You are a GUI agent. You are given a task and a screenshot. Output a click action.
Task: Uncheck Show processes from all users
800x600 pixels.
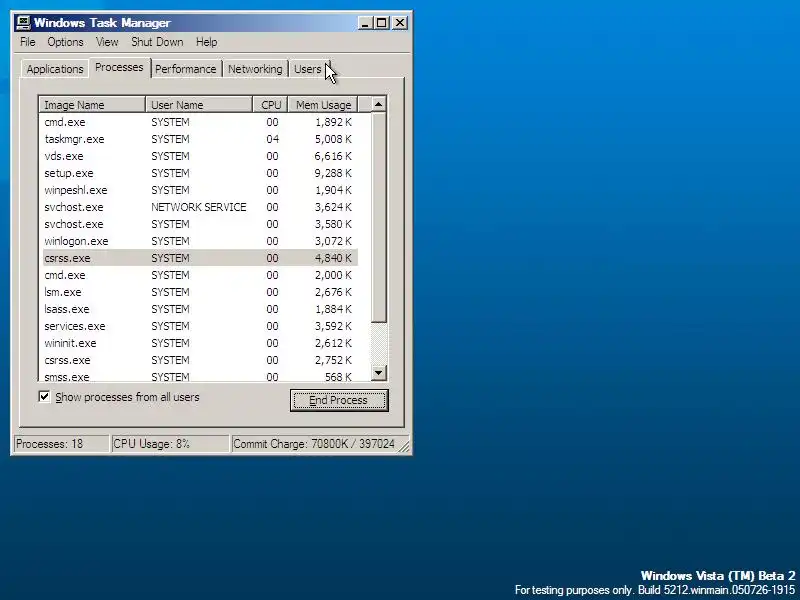pyautogui.click(x=44, y=396)
